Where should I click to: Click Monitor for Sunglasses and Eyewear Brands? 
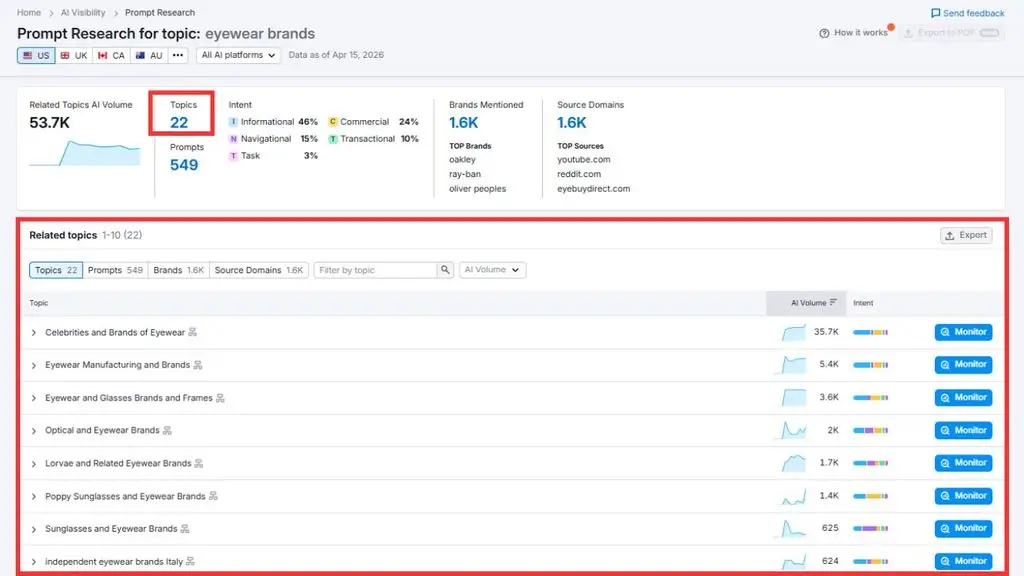tap(963, 528)
